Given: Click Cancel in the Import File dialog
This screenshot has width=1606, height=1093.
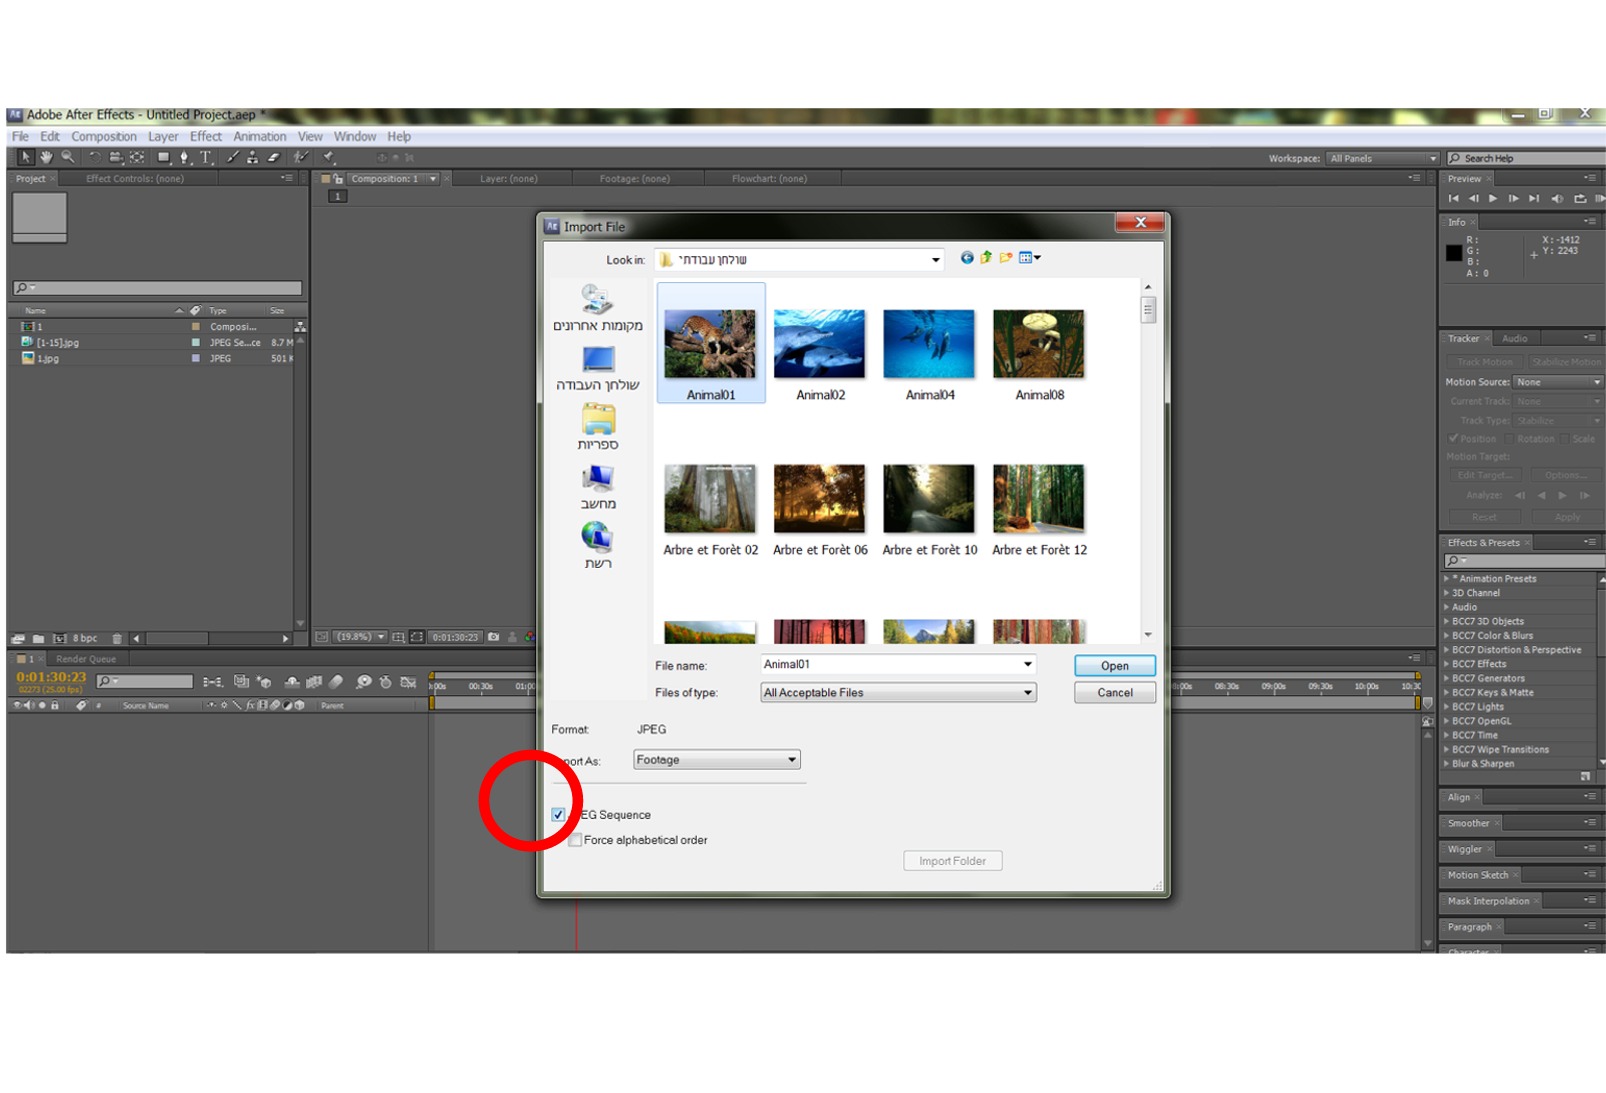Looking at the screenshot, I should (1115, 693).
